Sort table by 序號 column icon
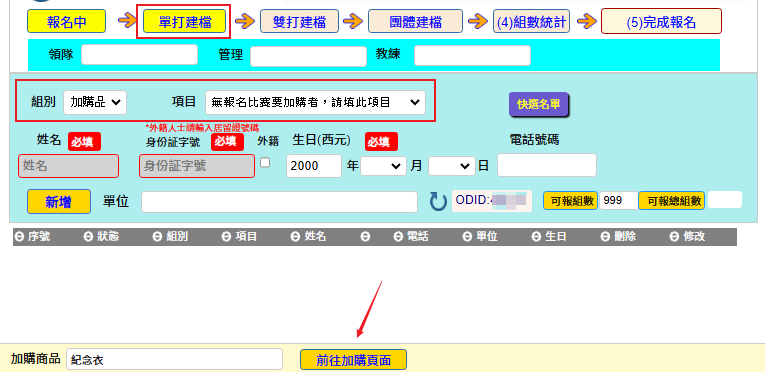 (20, 237)
